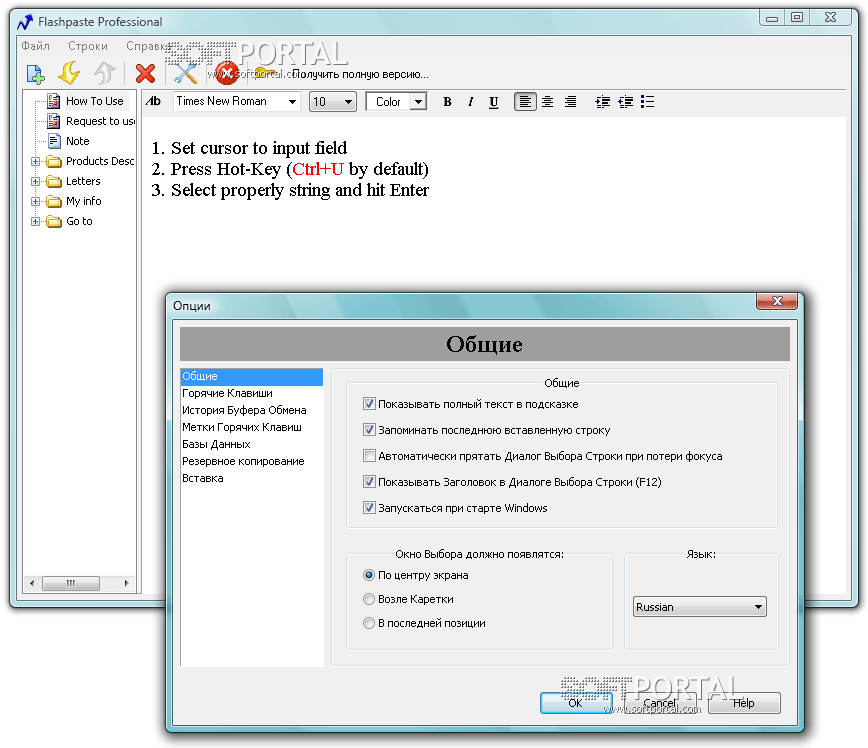Toggle underline formatting
The height and width of the screenshot is (748, 868).
493,102
